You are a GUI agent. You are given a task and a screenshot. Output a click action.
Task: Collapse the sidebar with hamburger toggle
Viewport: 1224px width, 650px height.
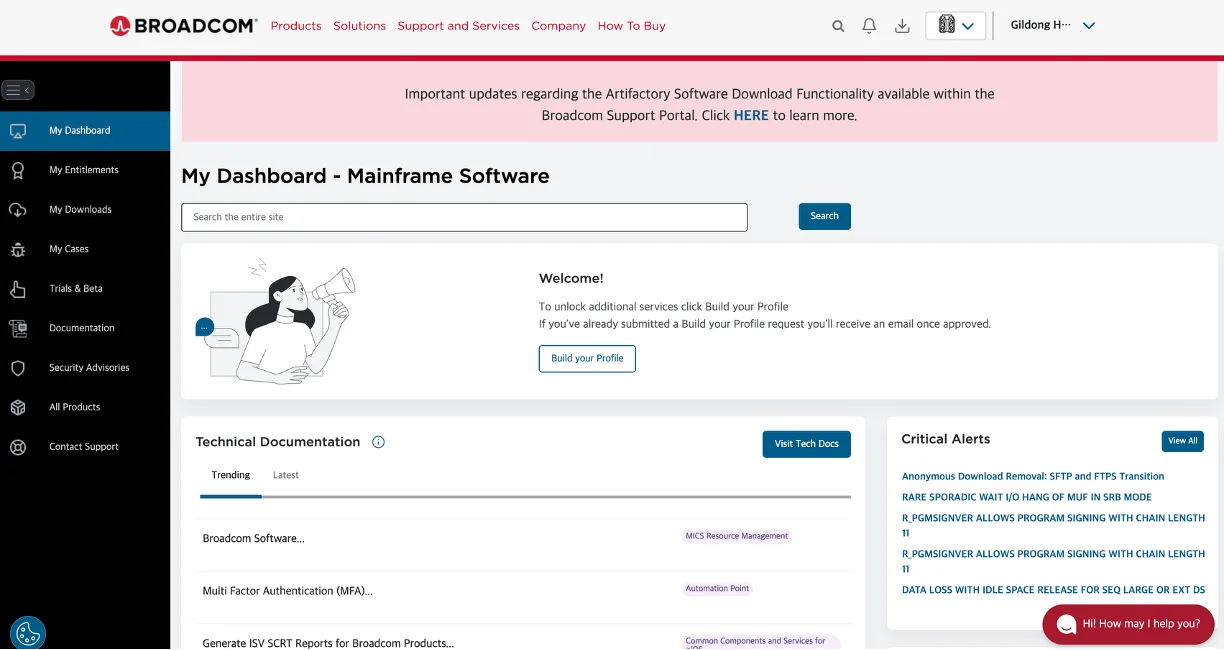pos(18,90)
